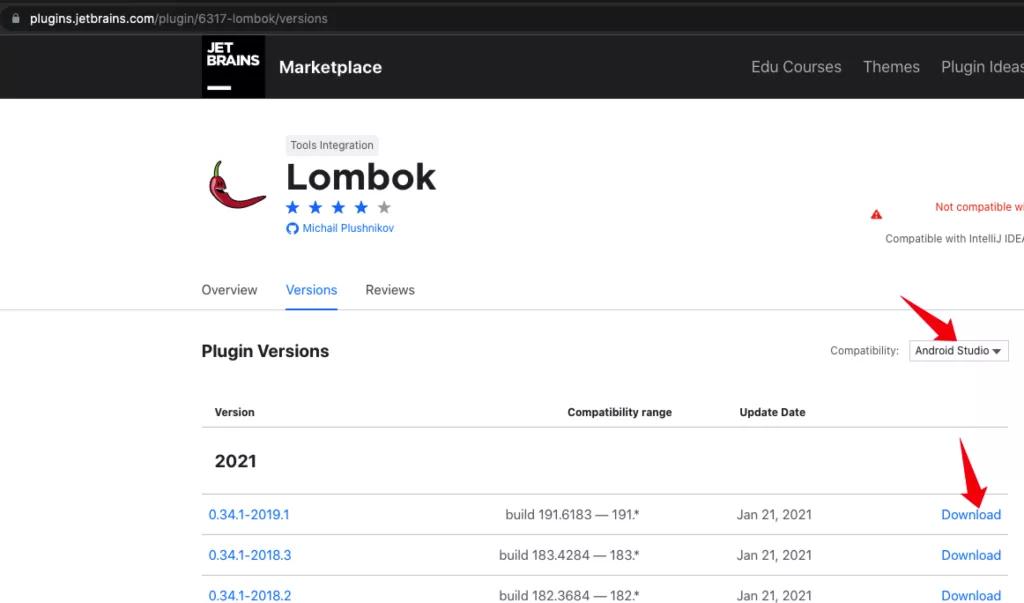Click the Lombok chili pepper plugin icon

coord(237,186)
